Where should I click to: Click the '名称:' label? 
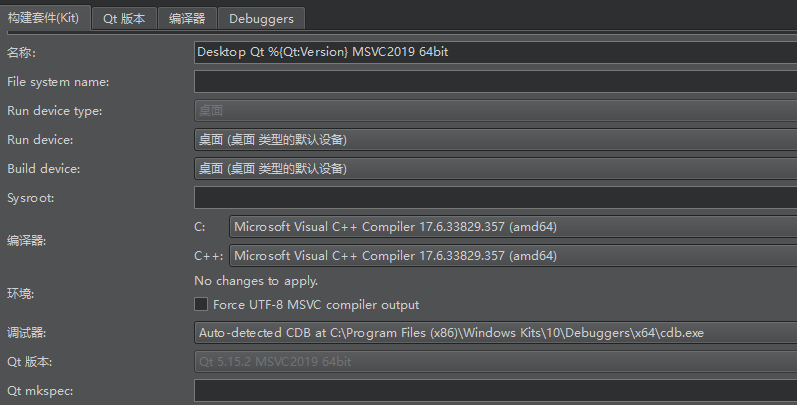pyautogui.click(x=21, y=52)
